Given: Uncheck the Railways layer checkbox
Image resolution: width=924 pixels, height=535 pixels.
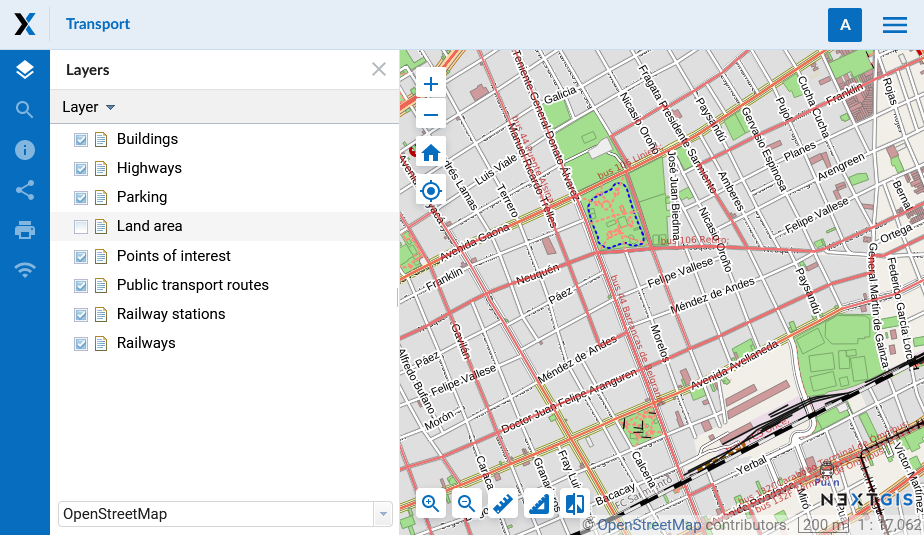Looking at the screenshot, I should (81, 343).
